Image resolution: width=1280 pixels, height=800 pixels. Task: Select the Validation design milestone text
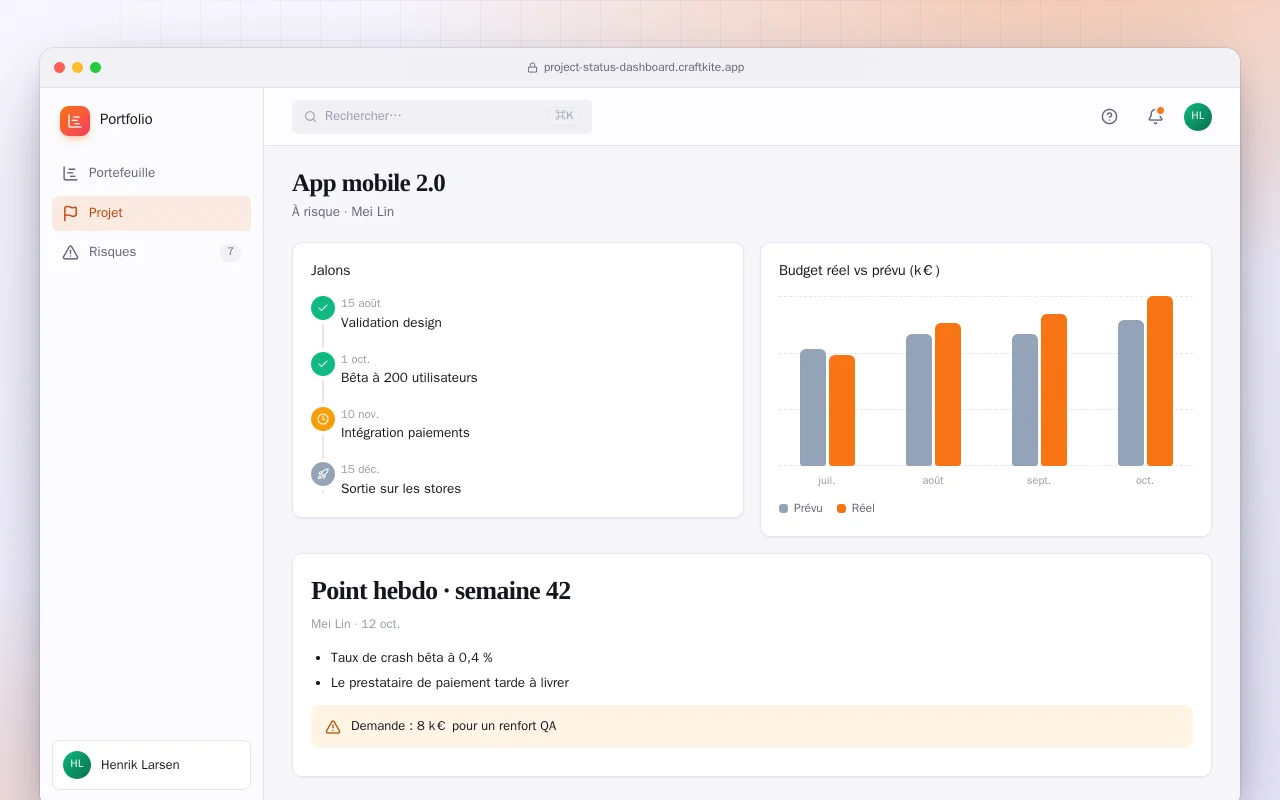(391, 323)
